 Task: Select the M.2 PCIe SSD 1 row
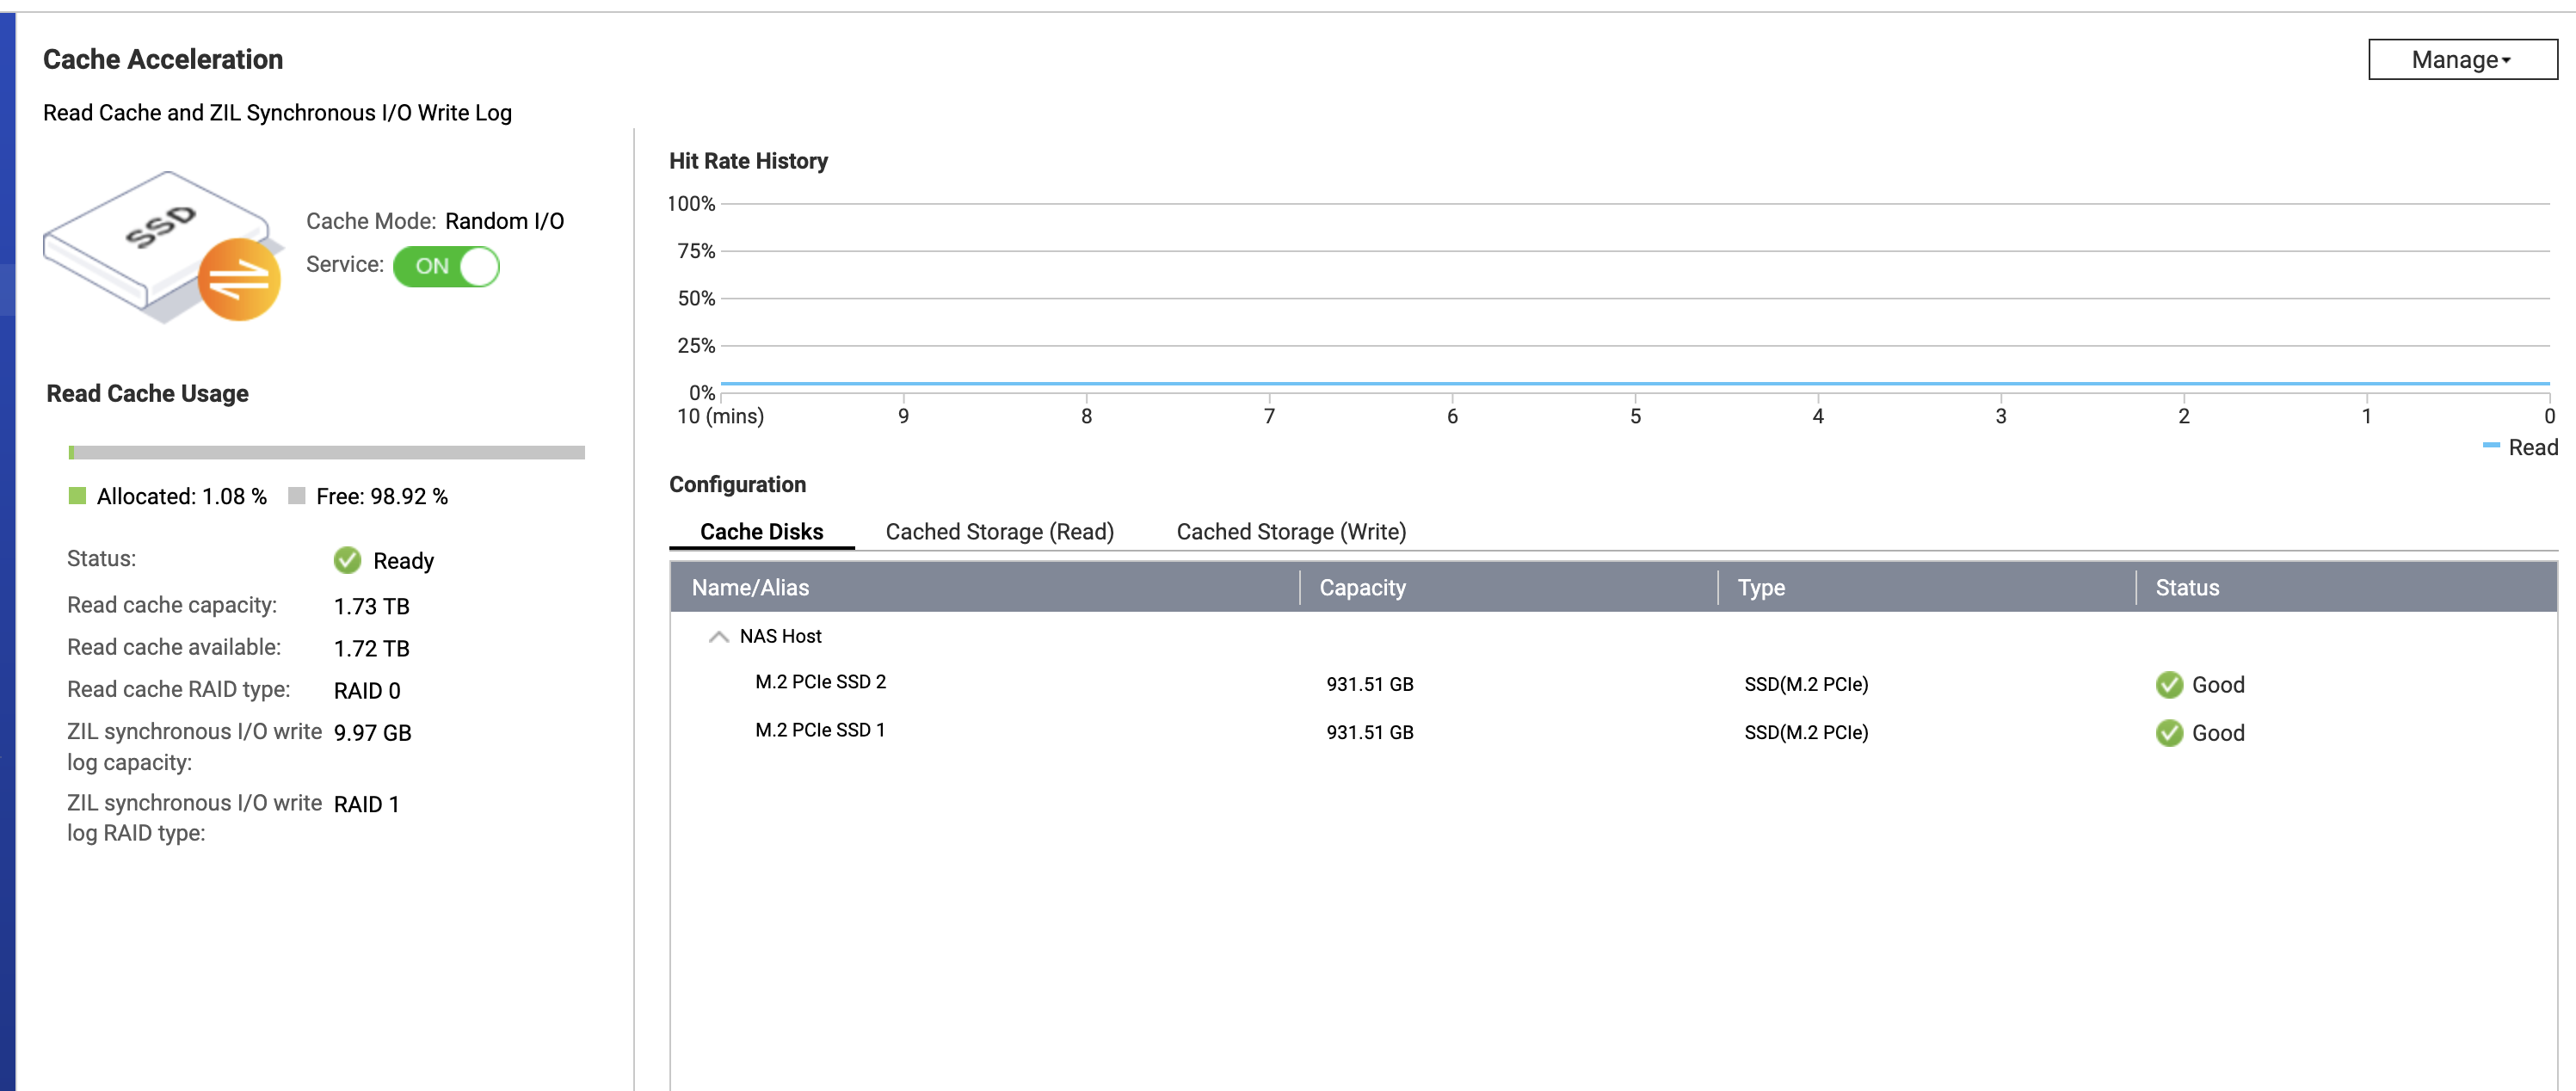(x=820, y=731)
